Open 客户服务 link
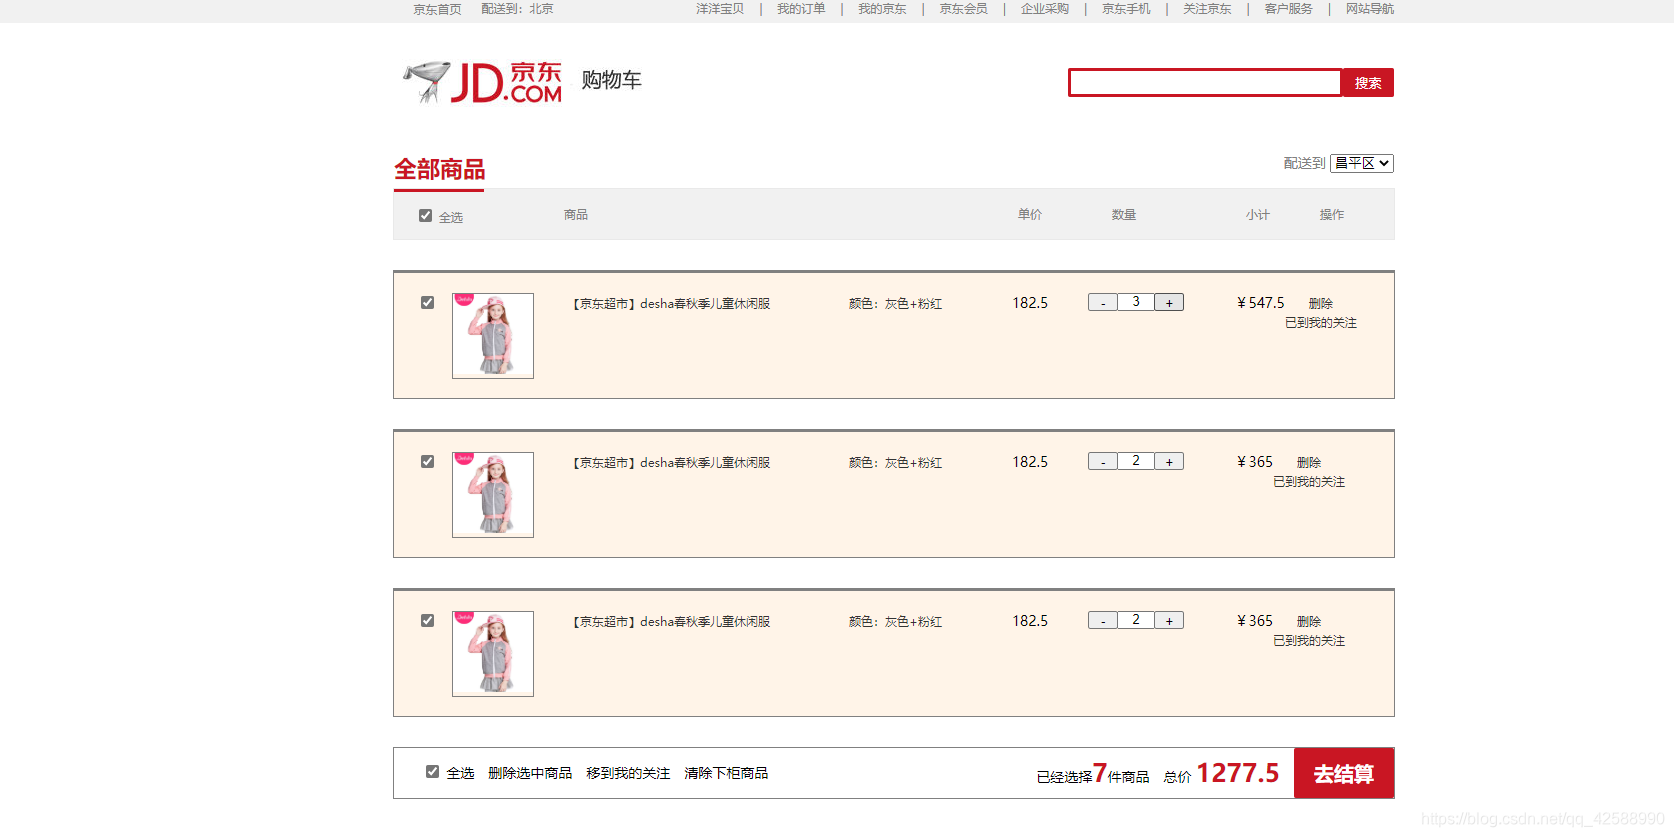The height and width of the screenshot is (837, 1674). [1288, 9]
